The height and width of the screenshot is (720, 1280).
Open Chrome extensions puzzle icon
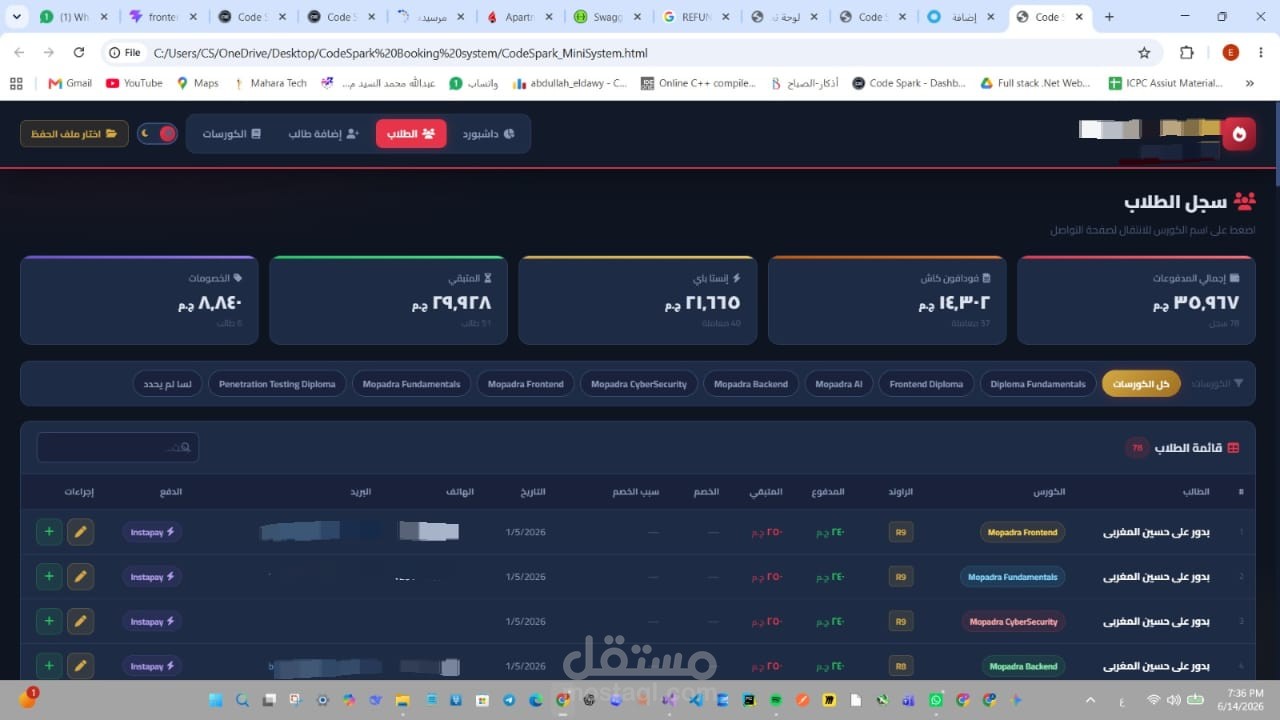[x=1187, y=53]
